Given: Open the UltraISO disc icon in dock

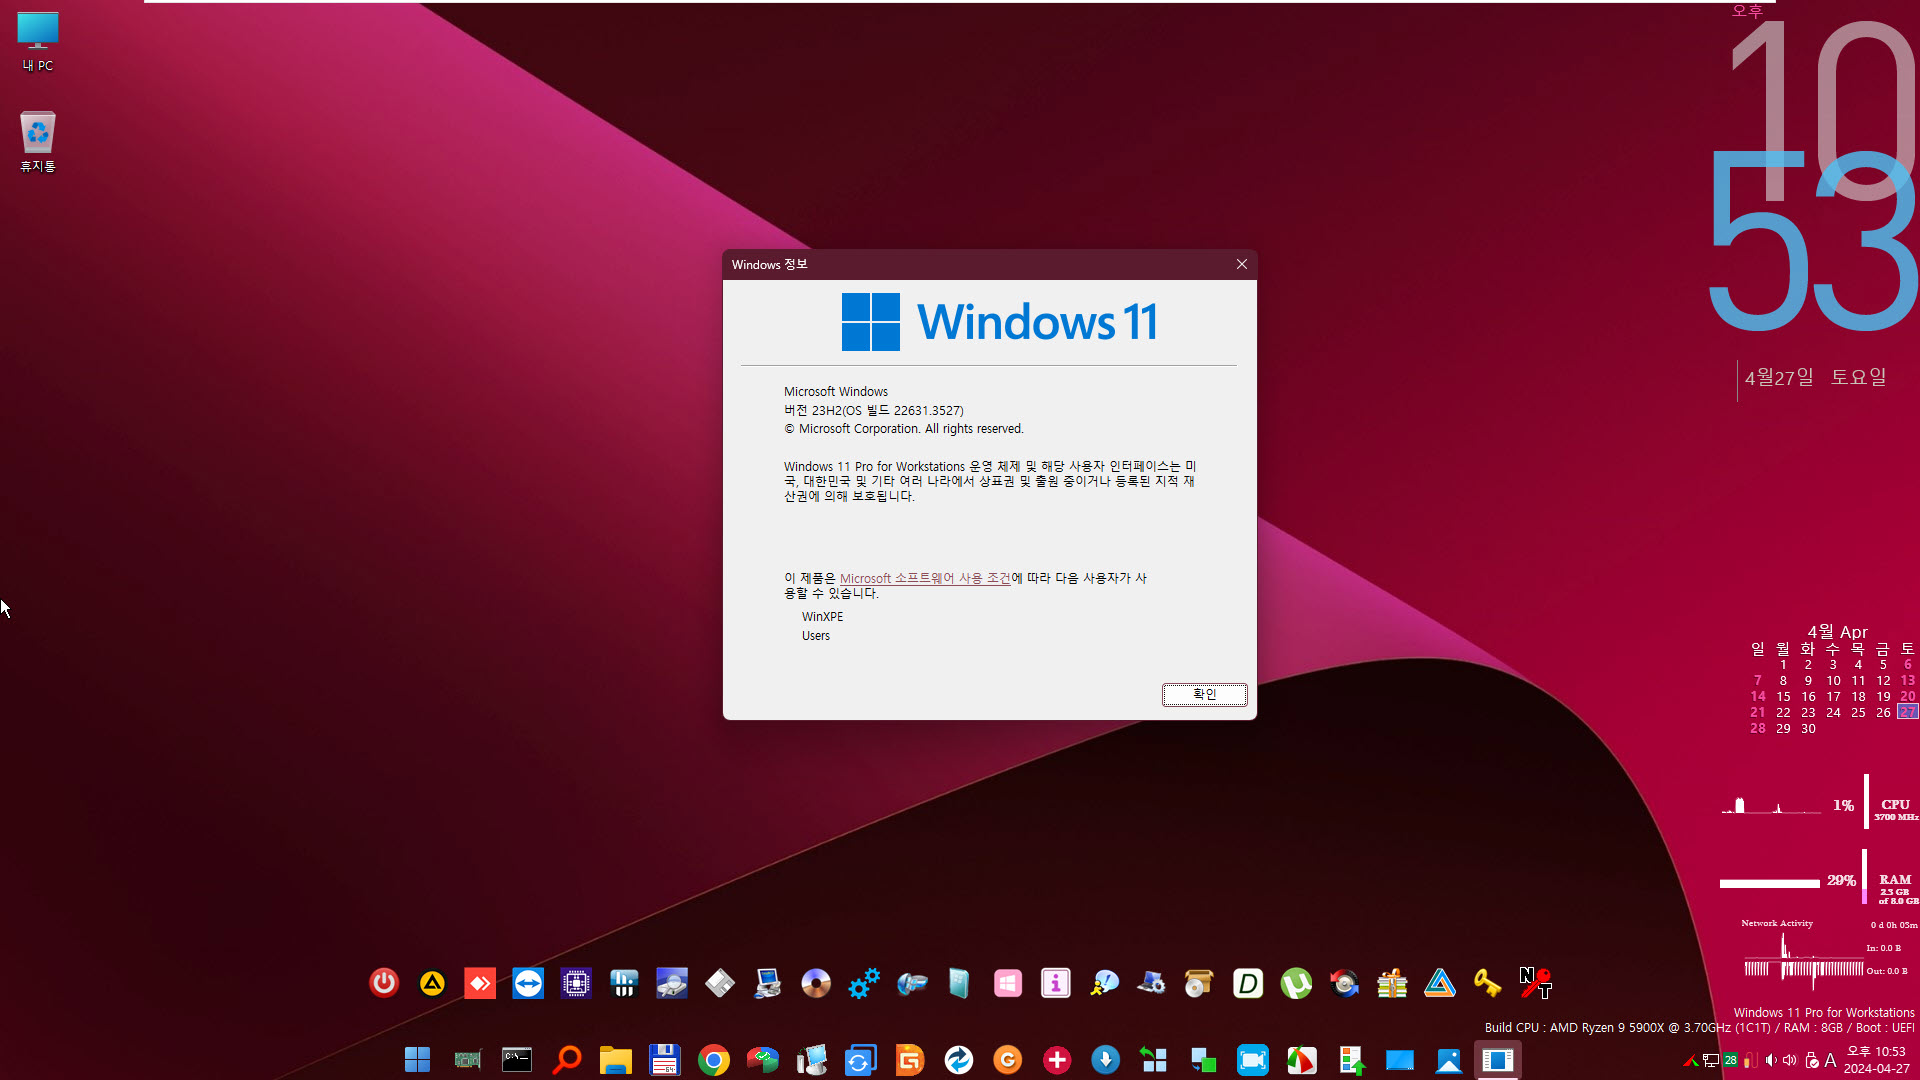Looking at the screenshot, I should coord(816,984).
